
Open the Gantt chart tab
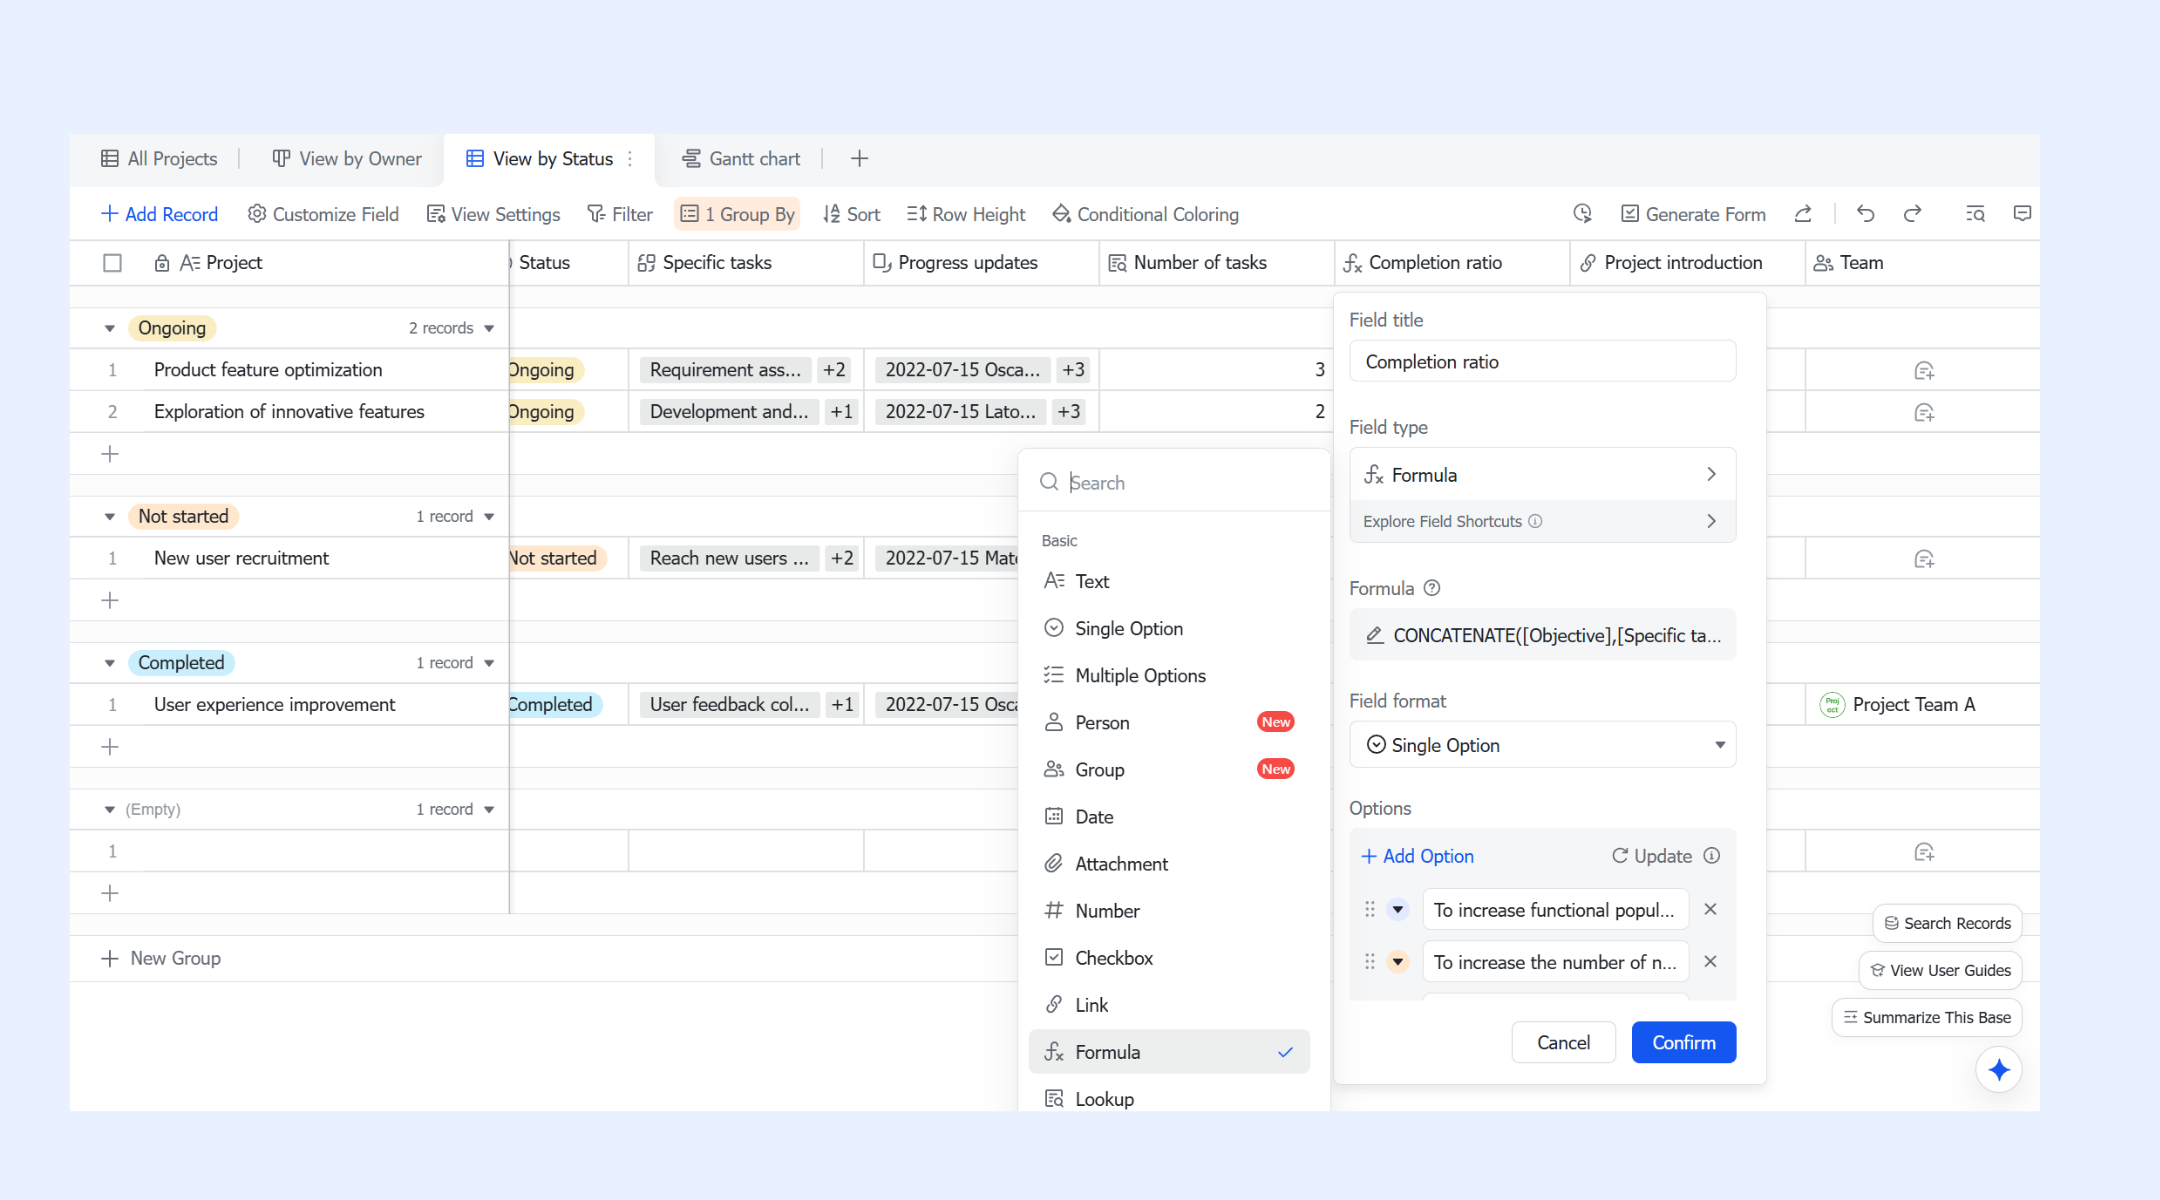point(741,158)
